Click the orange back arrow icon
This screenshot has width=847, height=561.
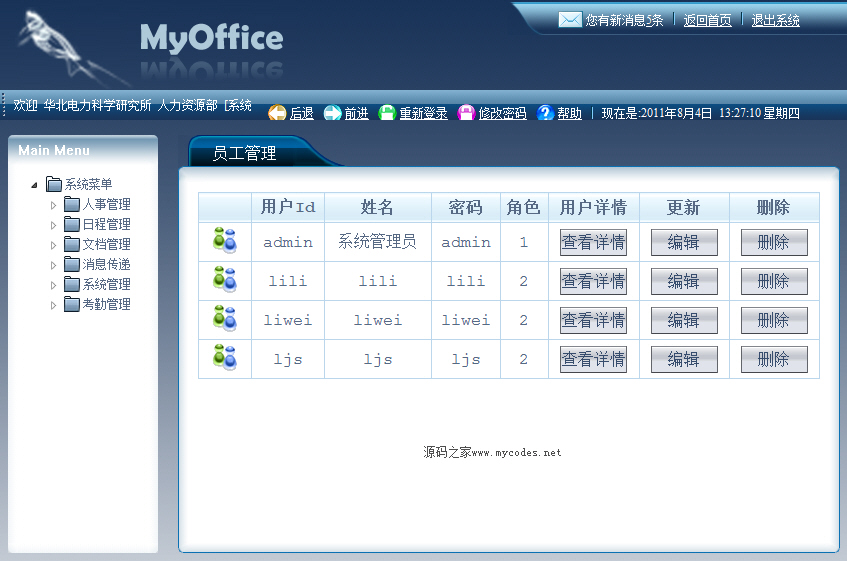(277, 113)
